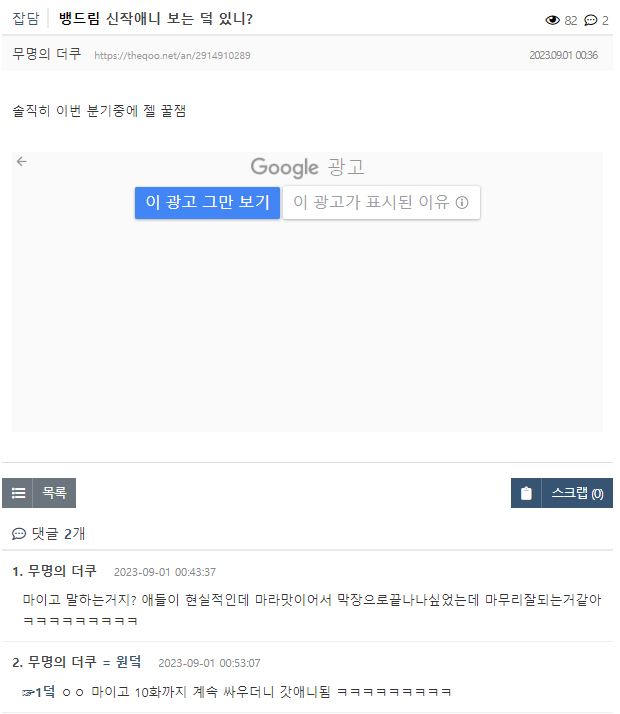Open the theqoo.net post URL link
620x714 pixels.
[x=172, y=55]
